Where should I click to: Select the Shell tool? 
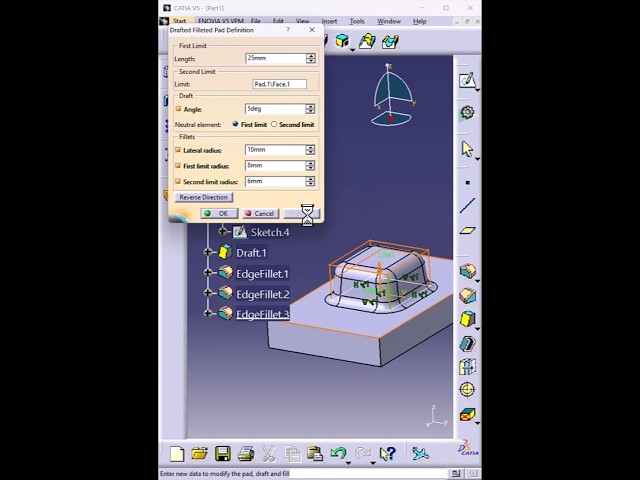pos(467,344)
